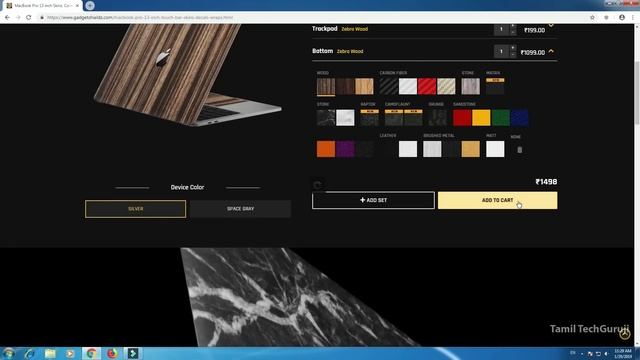Select Silver device color
The height and width of the screenshot is (360, 640).
click(136, 209)
